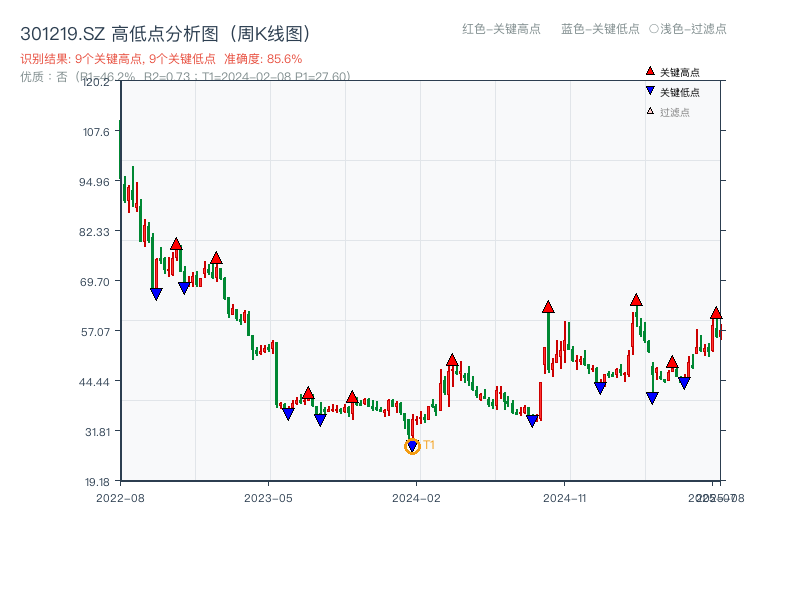Click the 红色-关键高点 header legend

tap(501, 29)
